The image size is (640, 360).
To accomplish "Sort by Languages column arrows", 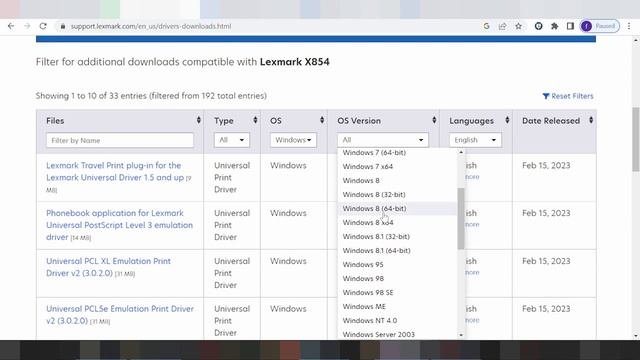I will [x=507, y=120].
